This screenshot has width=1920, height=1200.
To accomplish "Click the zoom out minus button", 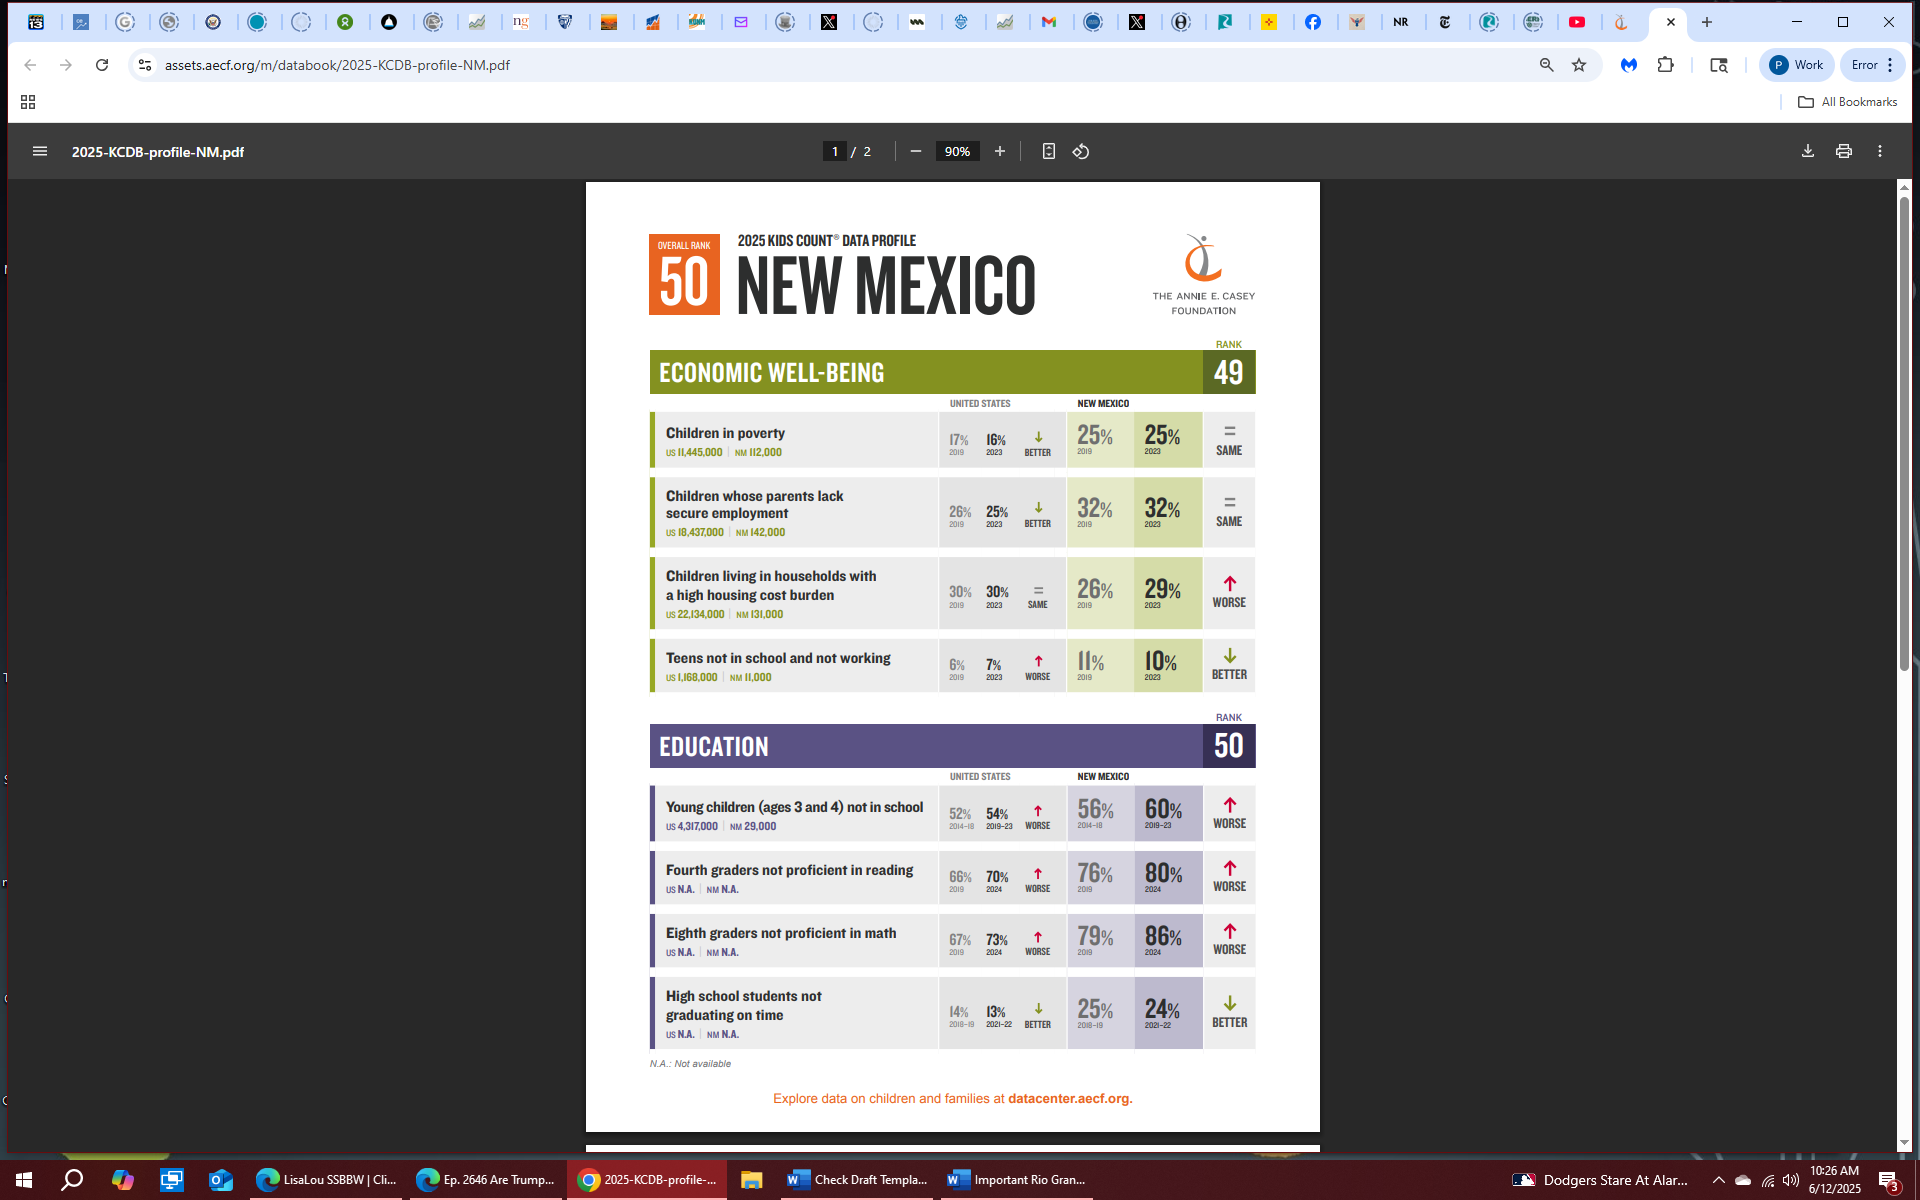I will pos(915,151).
